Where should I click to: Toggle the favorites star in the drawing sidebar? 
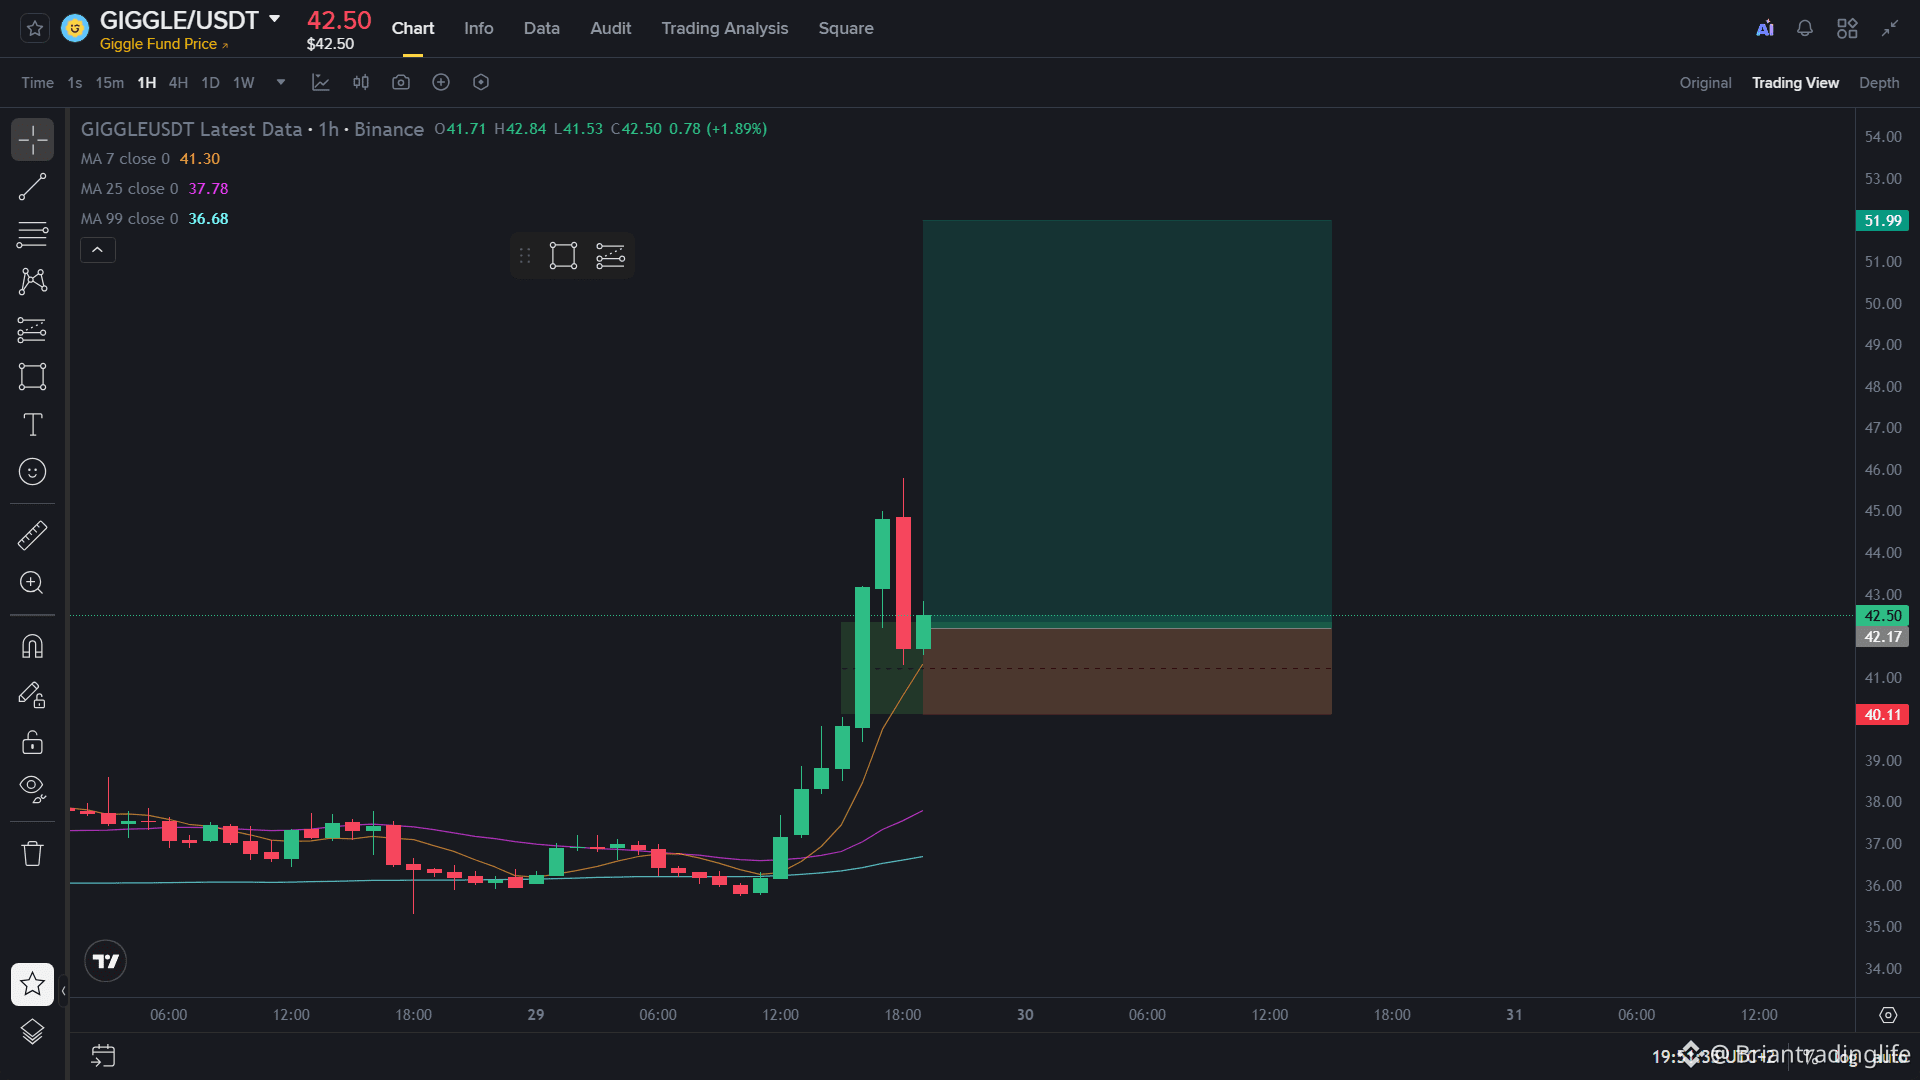(32, 985)
